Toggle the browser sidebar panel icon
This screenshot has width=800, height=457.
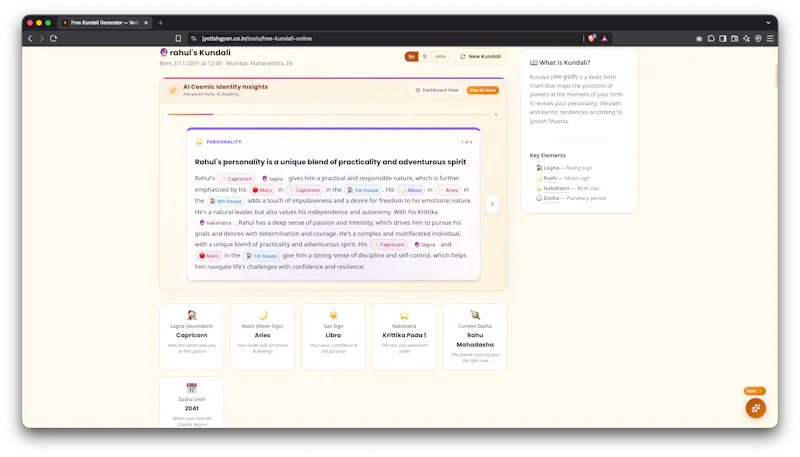(722, 38)
